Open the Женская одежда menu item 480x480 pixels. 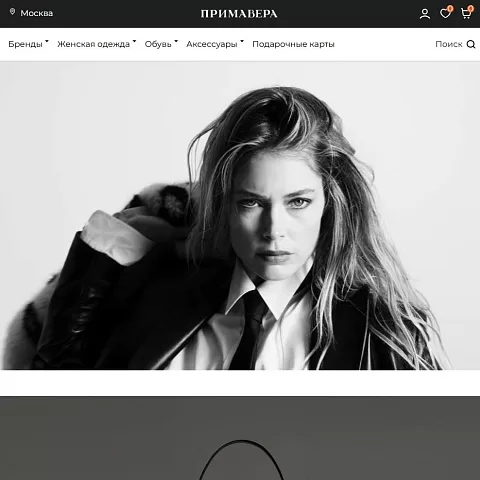coord(93,44)
